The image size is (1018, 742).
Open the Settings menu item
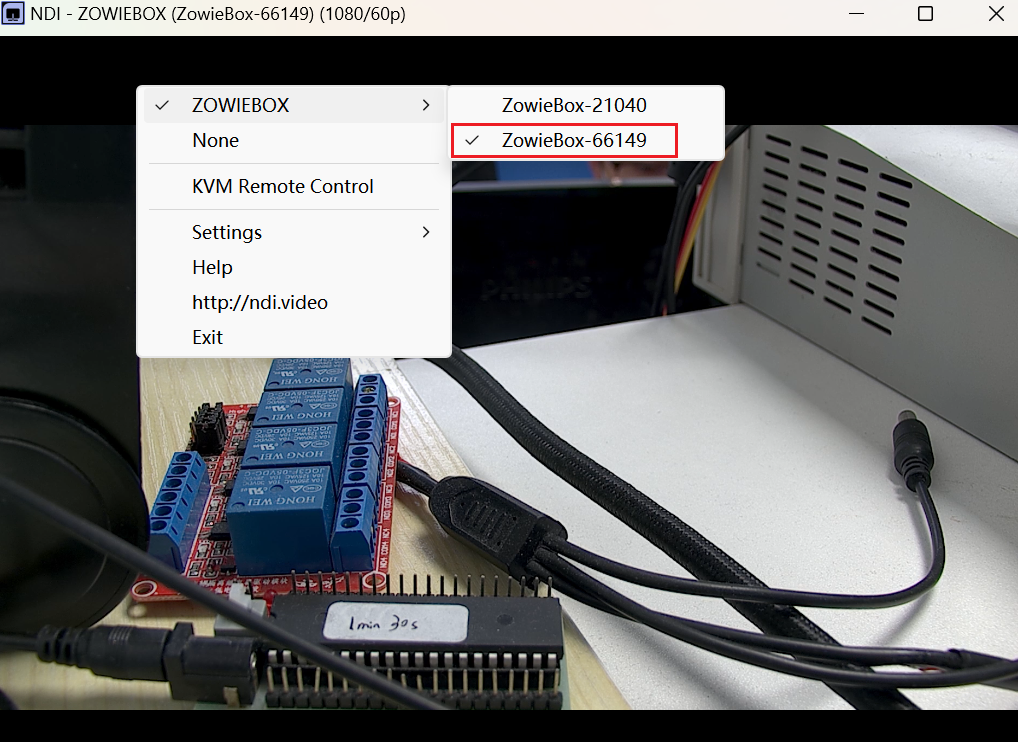(x=227, y=232)
